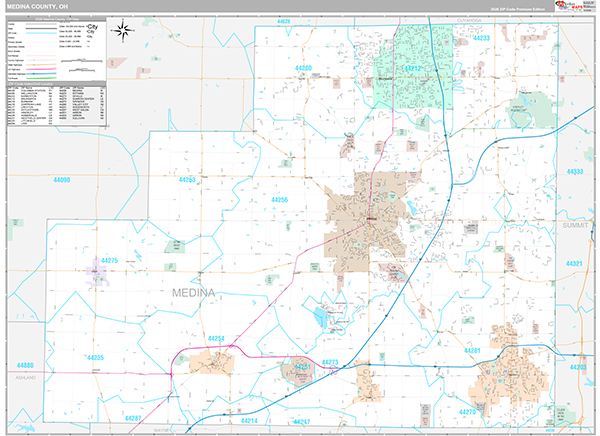Click ZIP code label 44321
The height and width of the screenshot is (436, 600).
pos(574,264)
